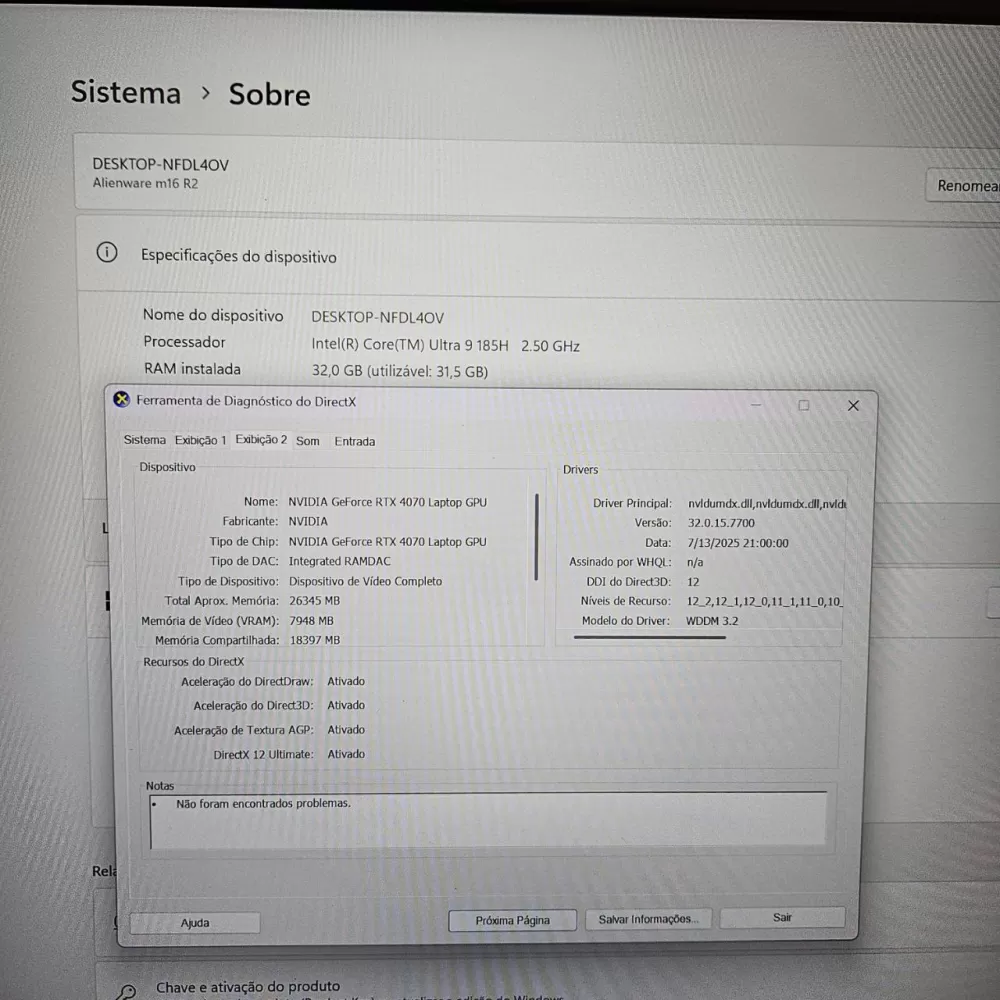Open the Sistema tab in DirectX dialog

coord(145,440)
